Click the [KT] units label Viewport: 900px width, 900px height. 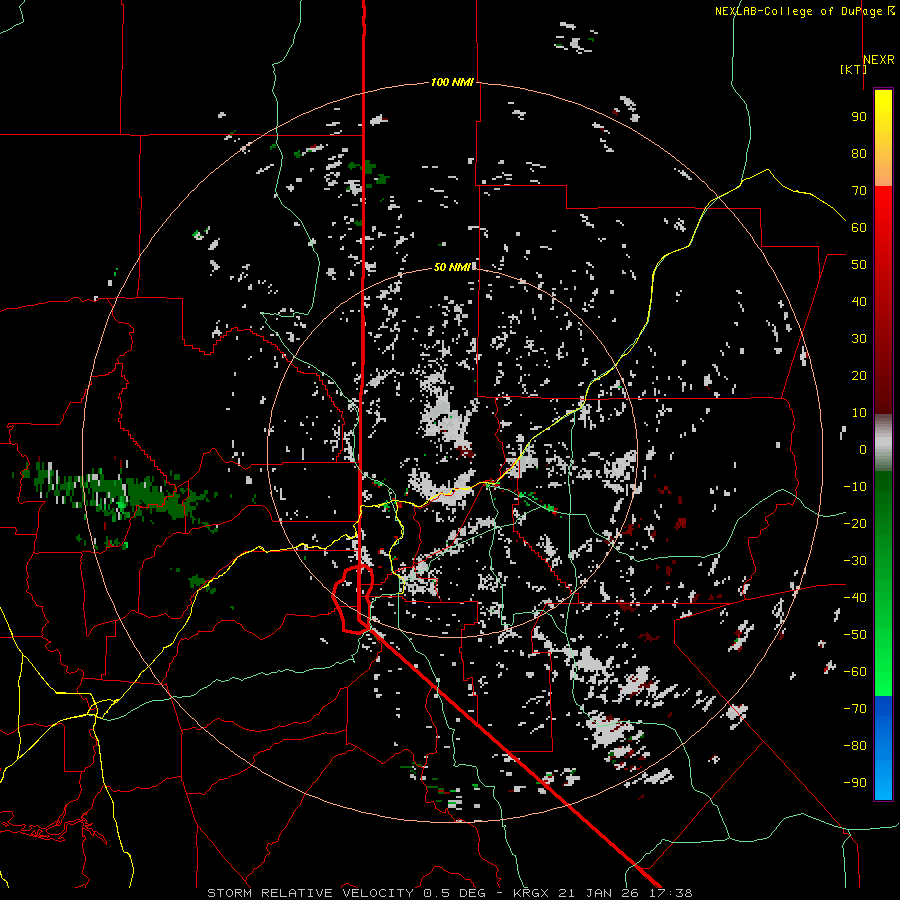tap(853, 69)
